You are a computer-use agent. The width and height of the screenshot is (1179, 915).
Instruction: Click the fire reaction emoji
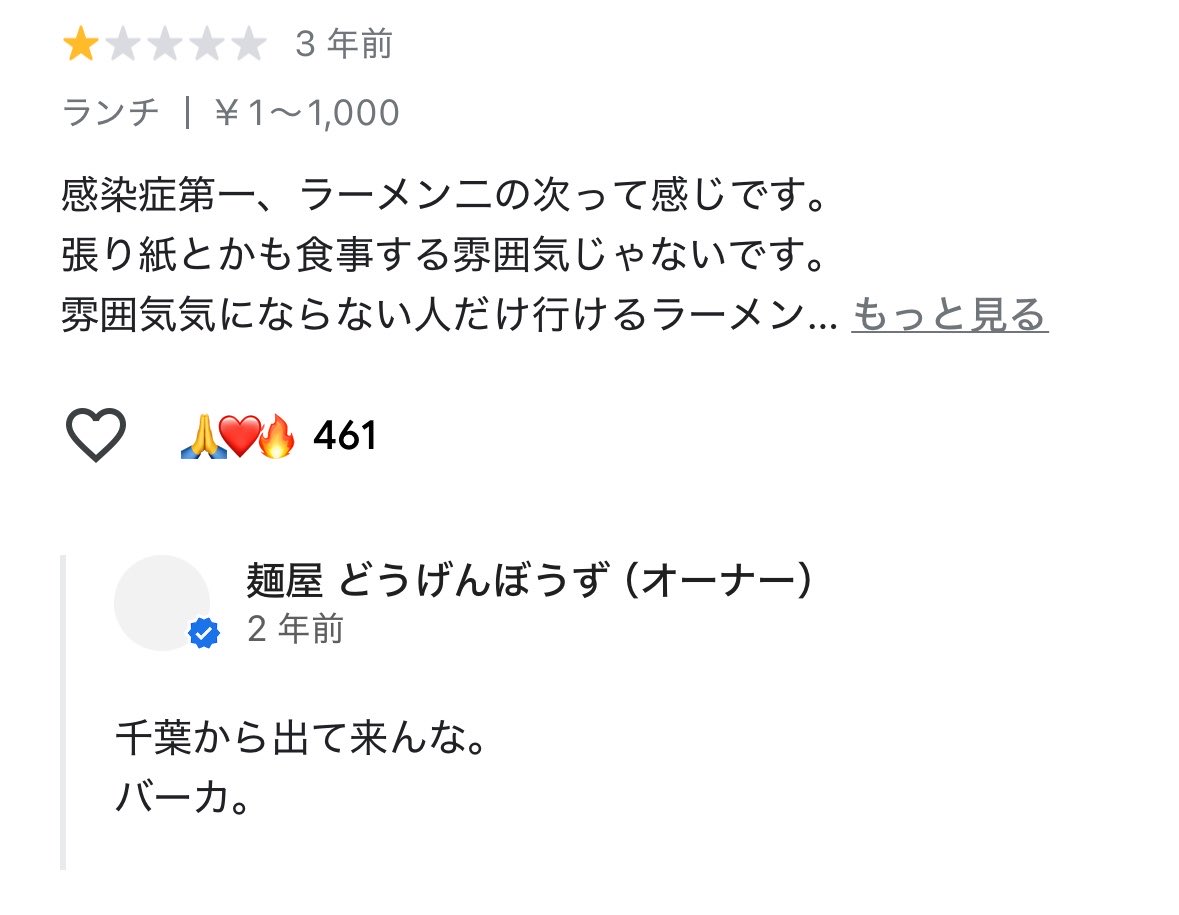click(276, 436)
